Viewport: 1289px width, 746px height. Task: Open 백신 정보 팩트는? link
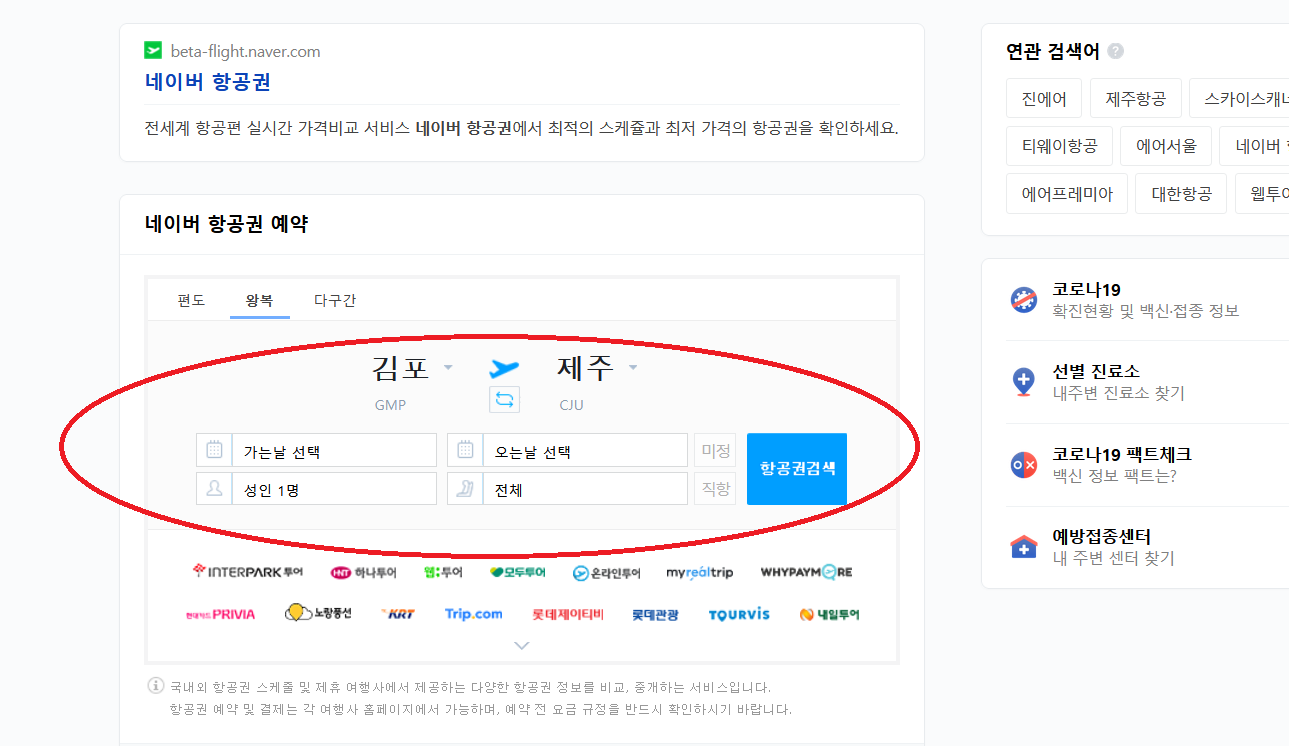[1115, 475]
